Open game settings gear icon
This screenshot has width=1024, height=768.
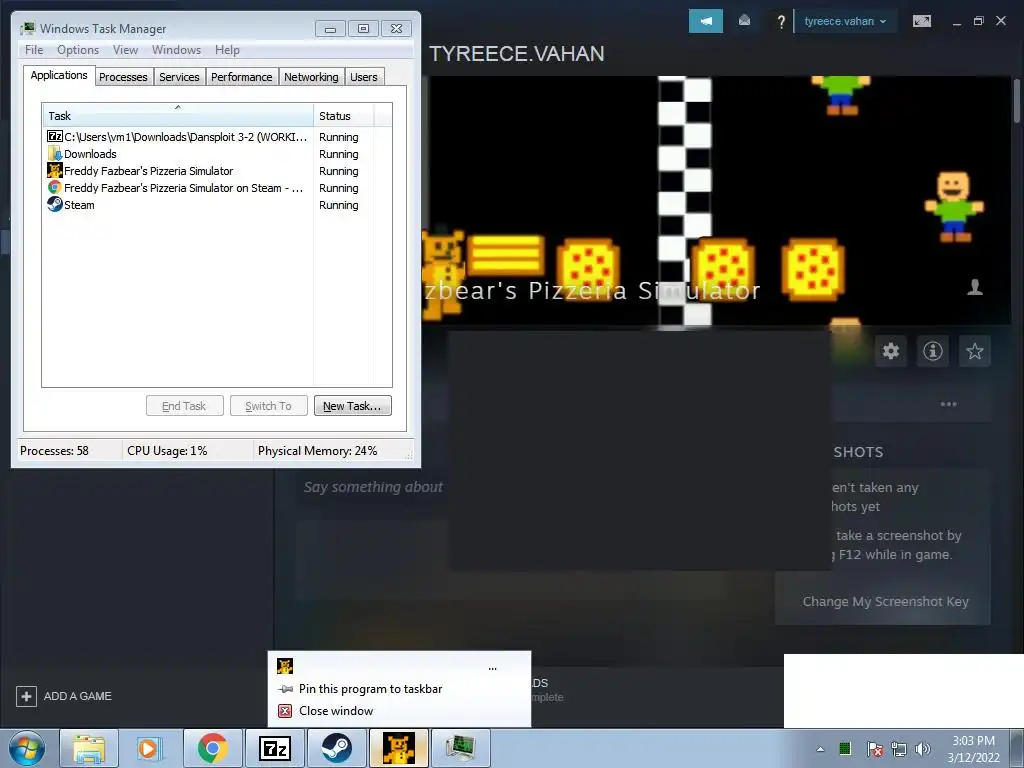coord(891,351)
